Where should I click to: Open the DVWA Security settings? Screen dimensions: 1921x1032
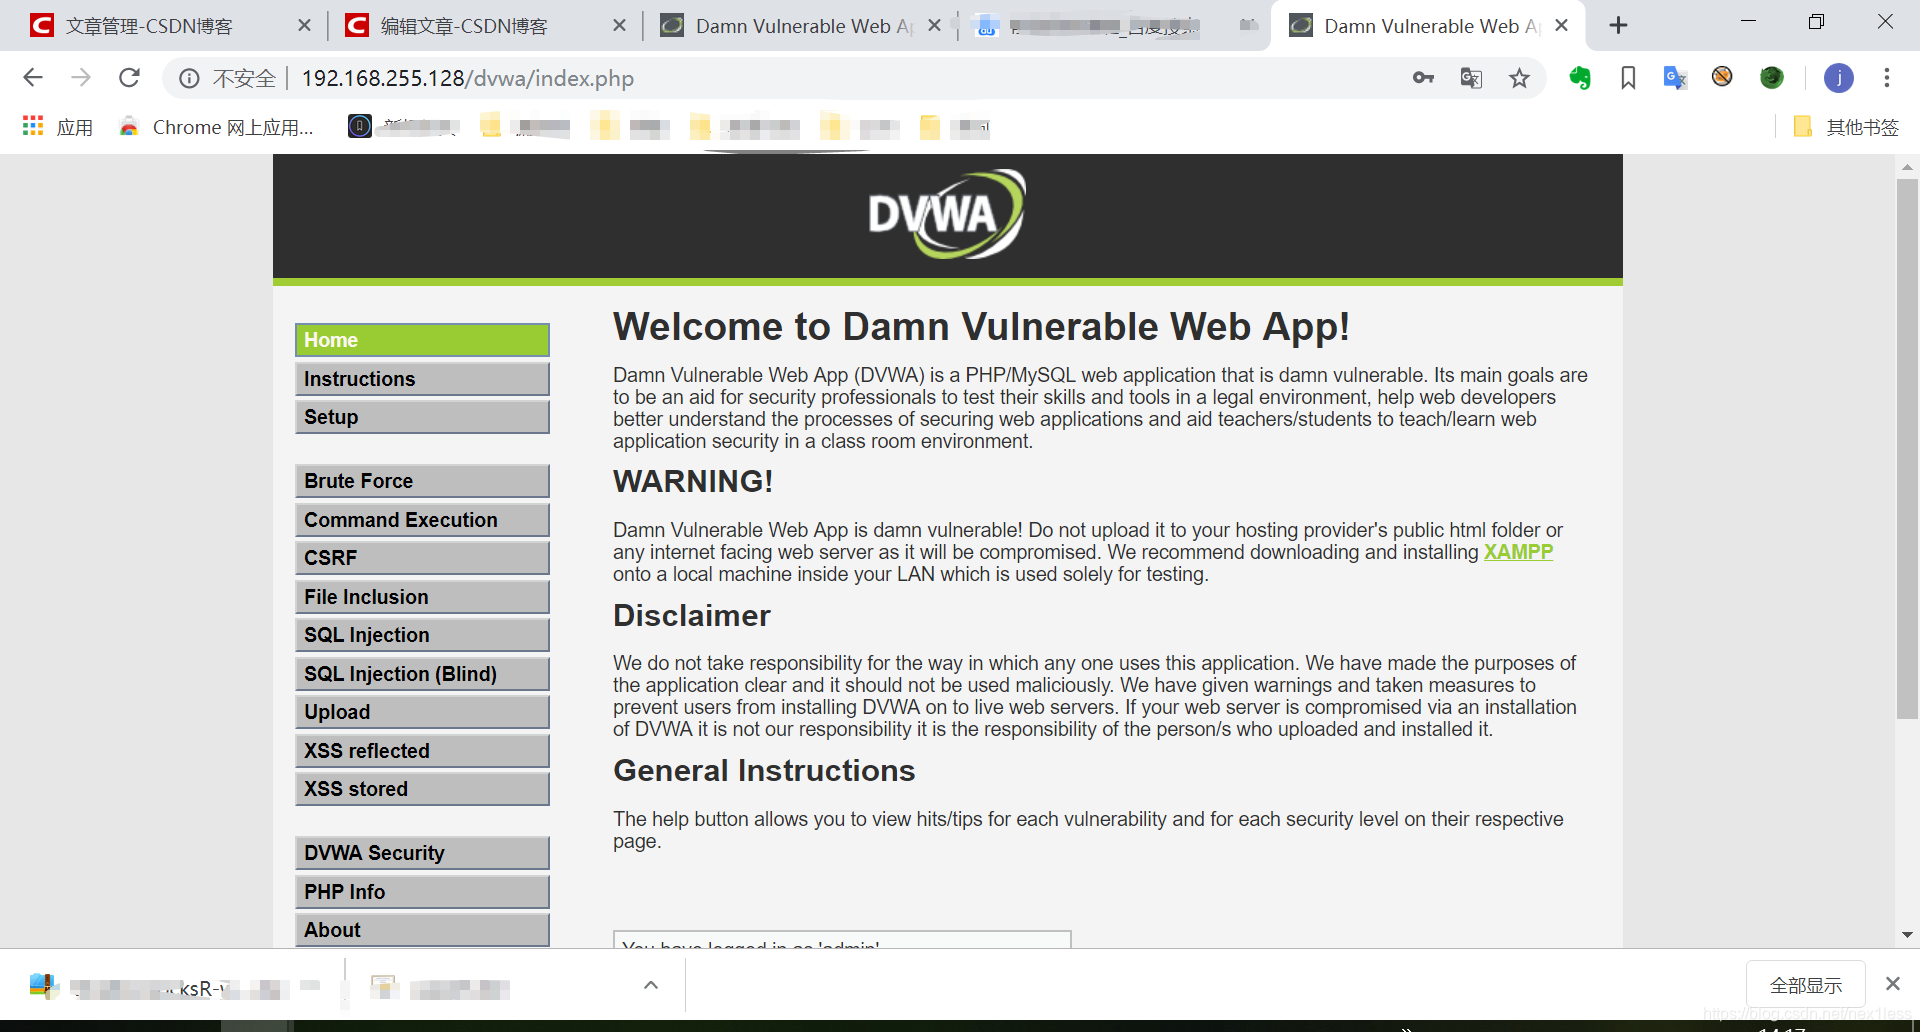tap(422, 853)
